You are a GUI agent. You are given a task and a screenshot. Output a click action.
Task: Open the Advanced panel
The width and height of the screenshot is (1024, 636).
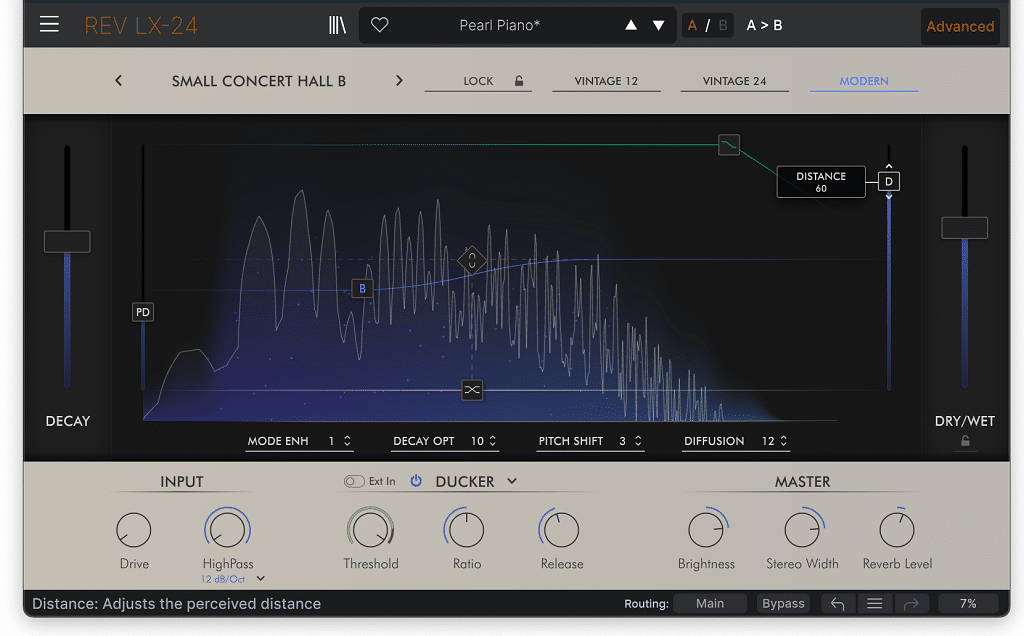click(x=960, y=26)
